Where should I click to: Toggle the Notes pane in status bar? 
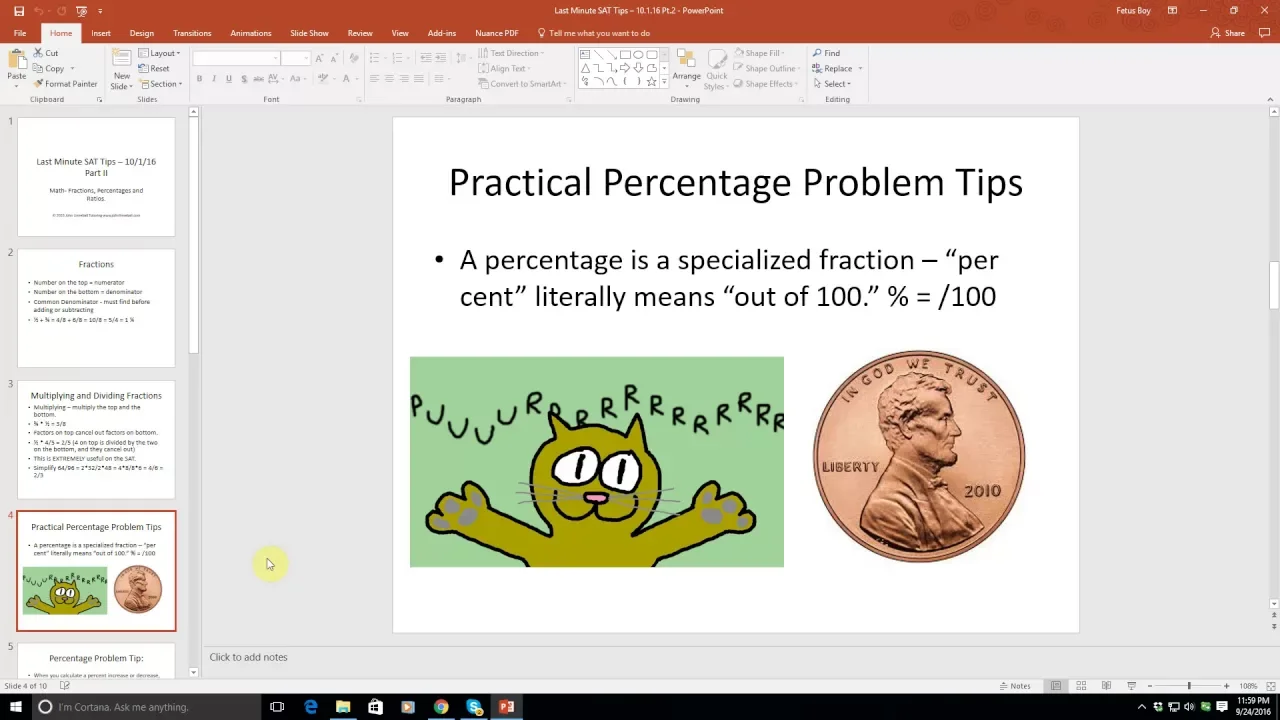(1015, 686)
